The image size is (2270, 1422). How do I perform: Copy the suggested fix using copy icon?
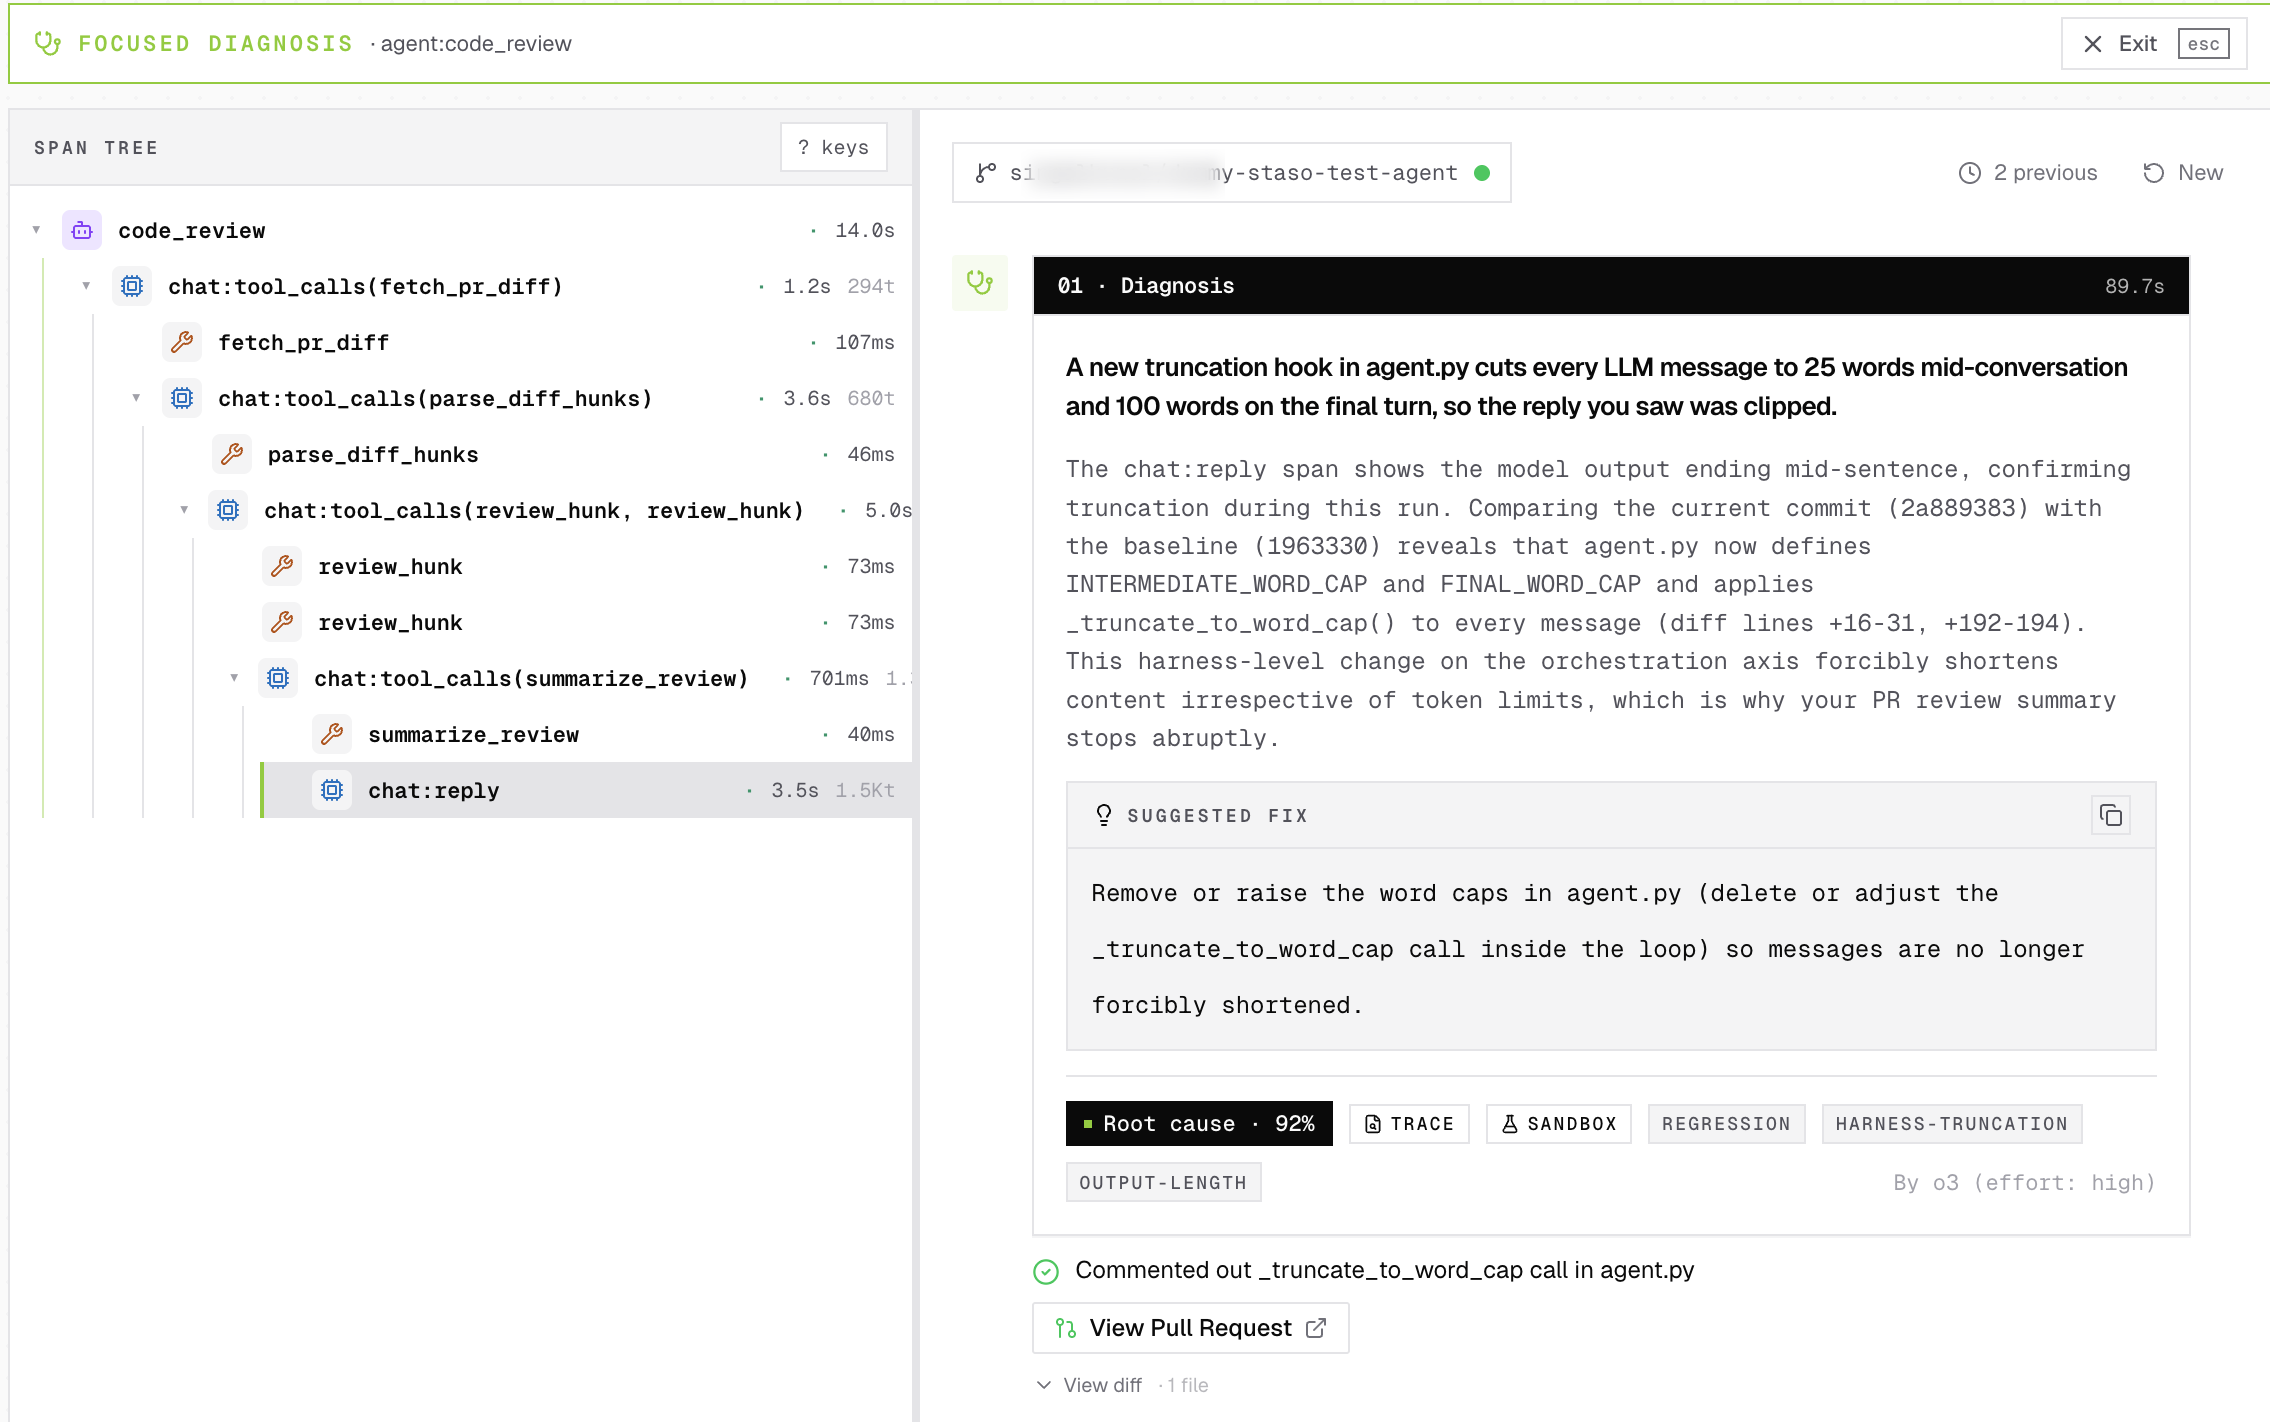[x=2111, y=815]
